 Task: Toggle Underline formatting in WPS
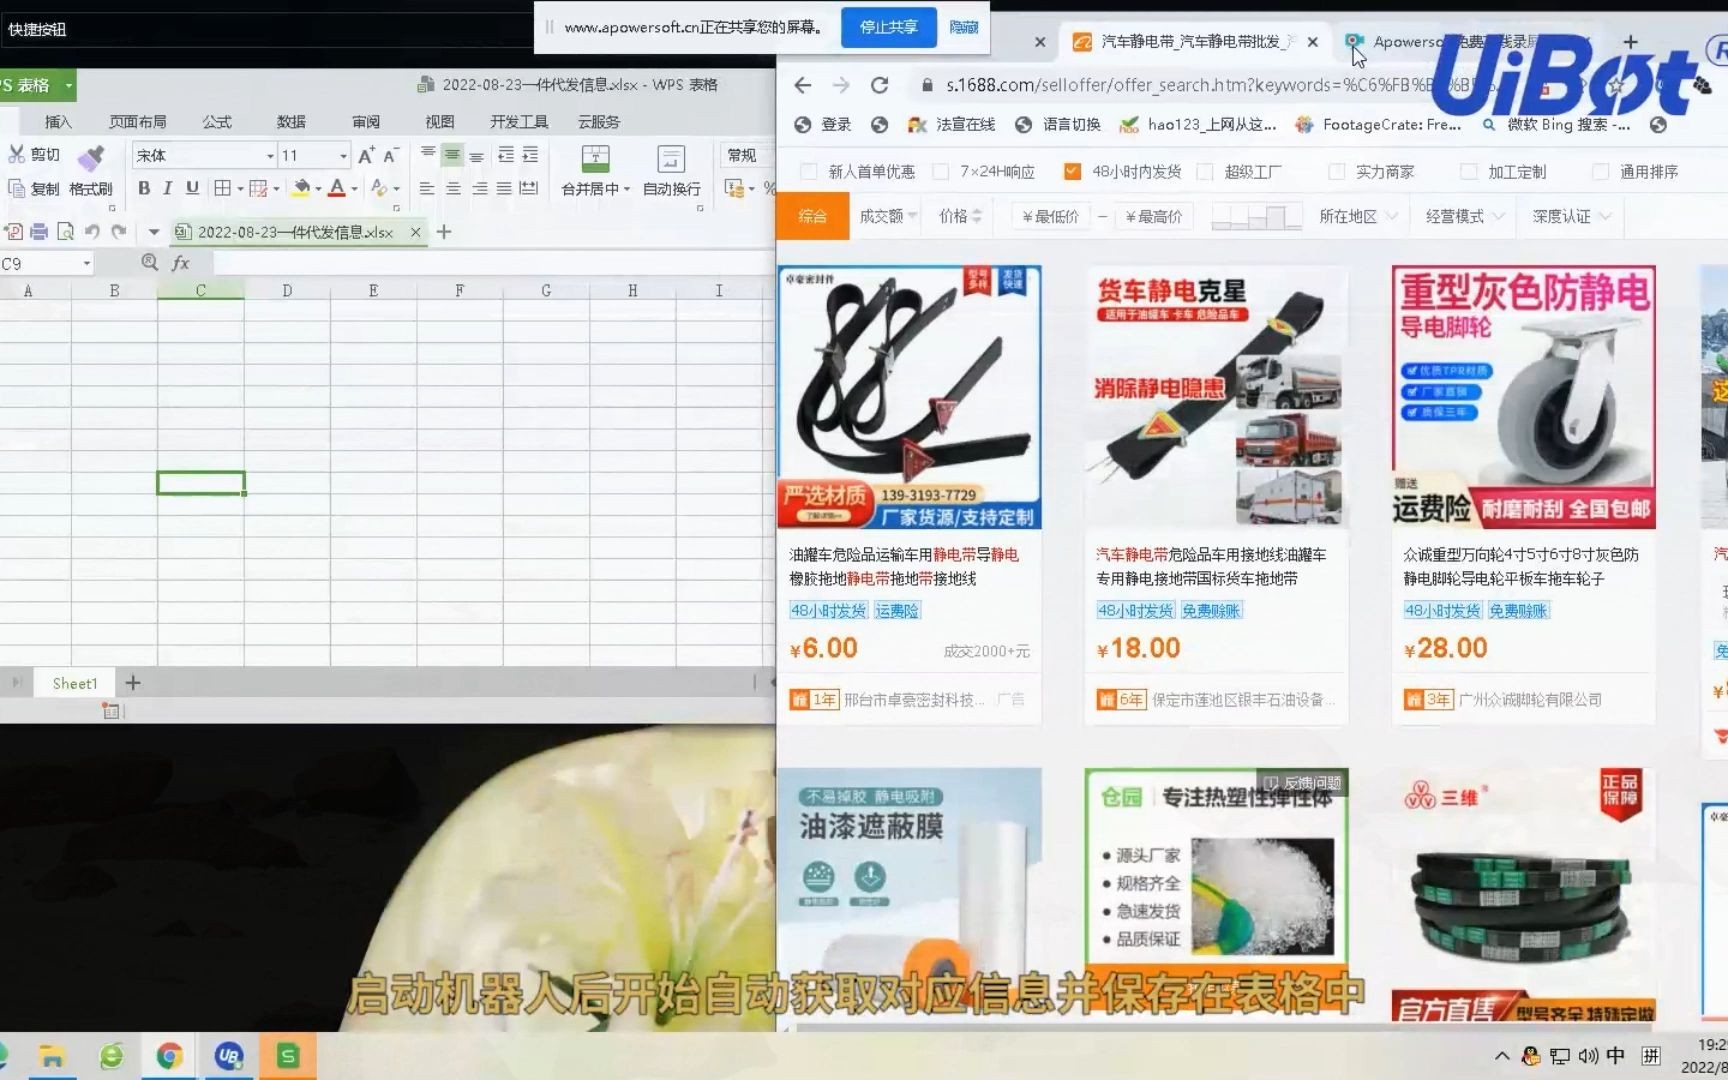click(192, 188)
